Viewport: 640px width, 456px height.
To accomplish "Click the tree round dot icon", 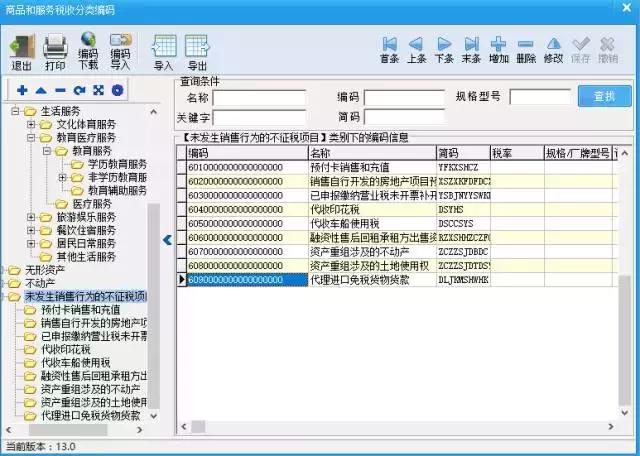I will click(118, 90).
